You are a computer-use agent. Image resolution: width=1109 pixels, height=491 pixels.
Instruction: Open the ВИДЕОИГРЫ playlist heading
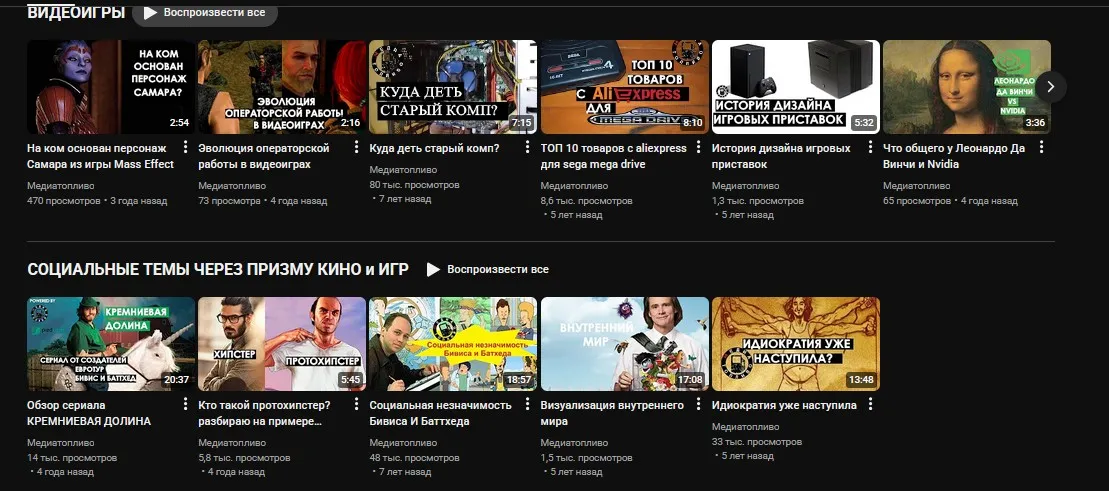click(x=76, y=13)
